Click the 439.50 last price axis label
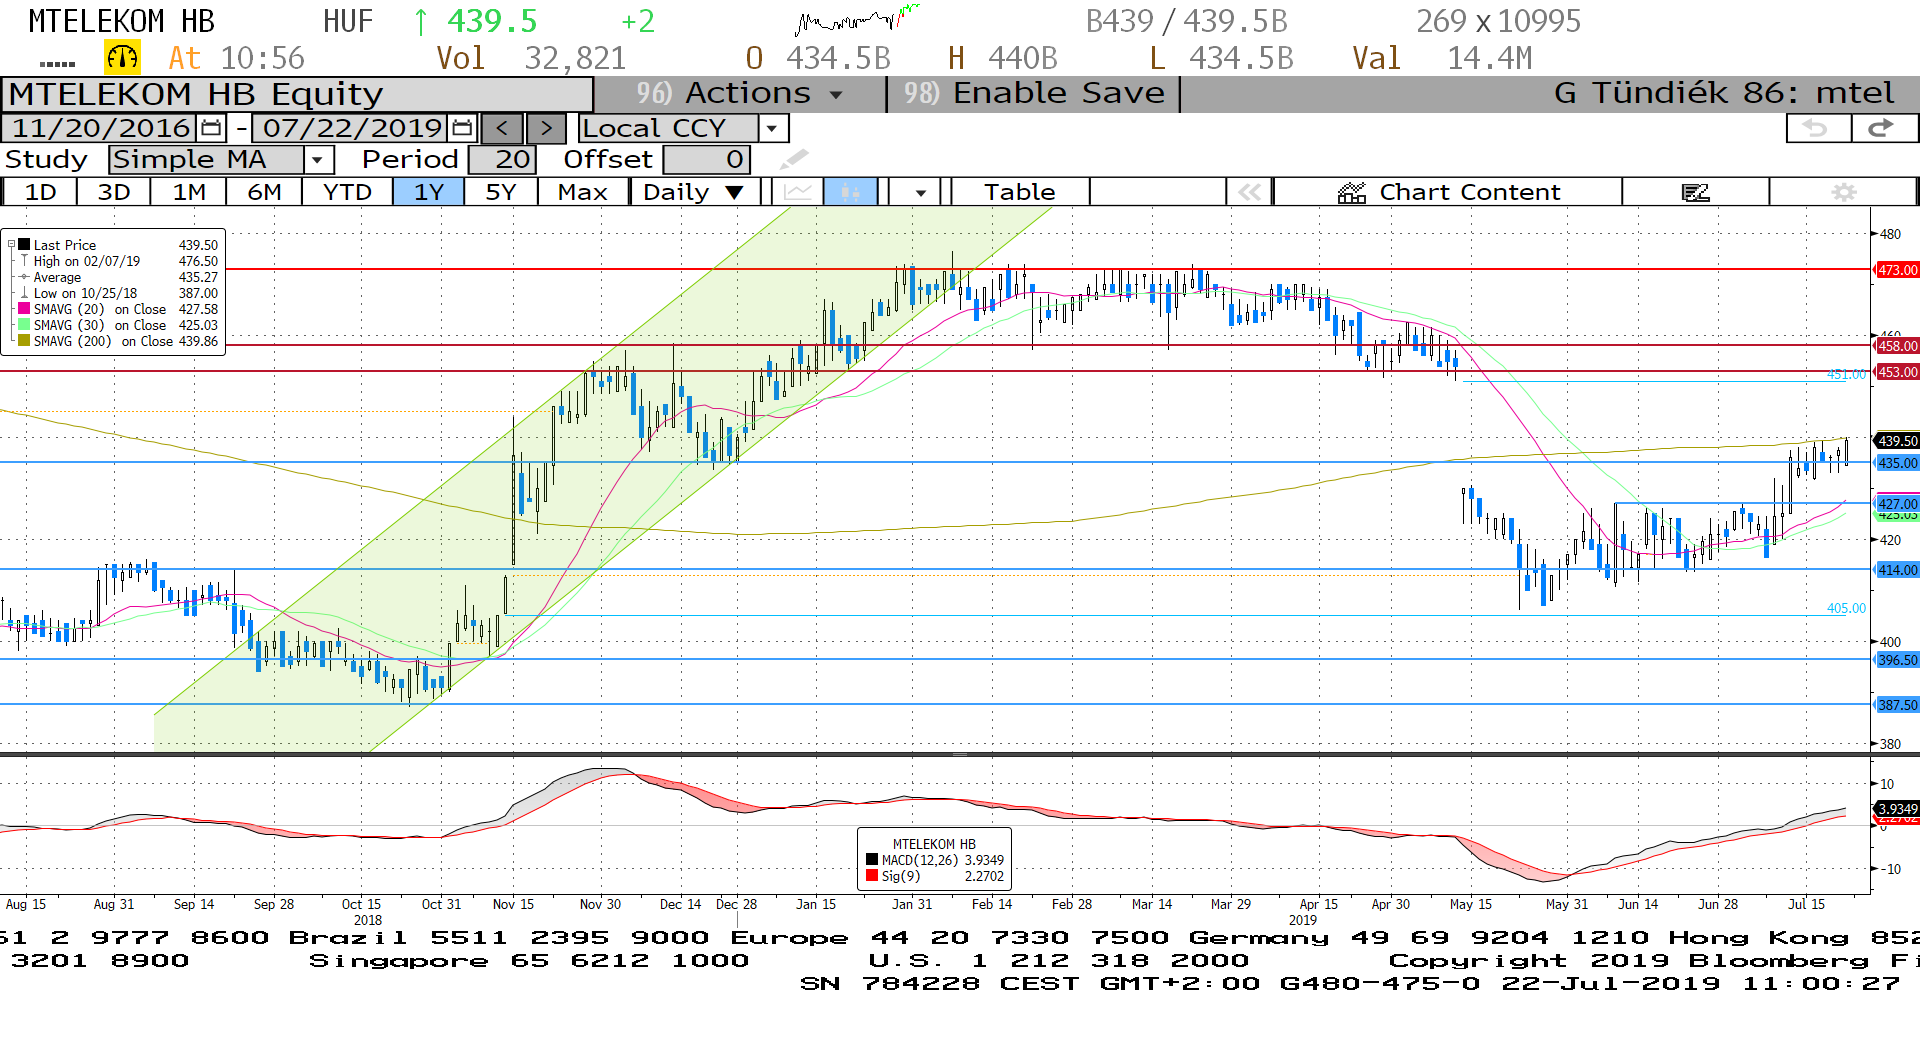The image size is (1920, 1039). pyautogui.click(x=1897, y=441)
